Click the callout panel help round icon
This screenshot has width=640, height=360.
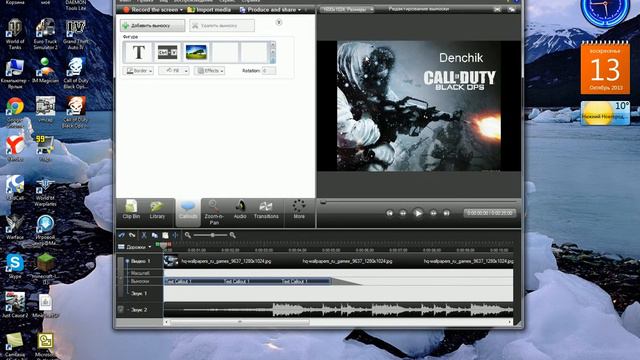(x=279, y=22)
